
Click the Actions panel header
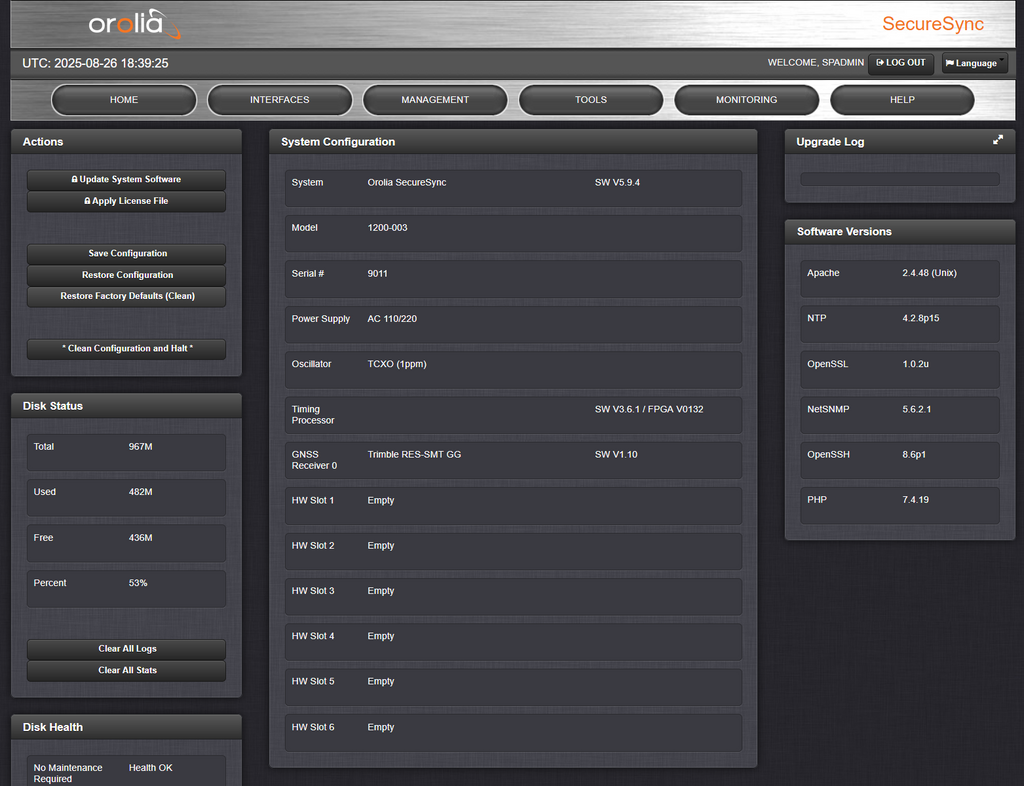pyautogui.click(x=126, y=142)
